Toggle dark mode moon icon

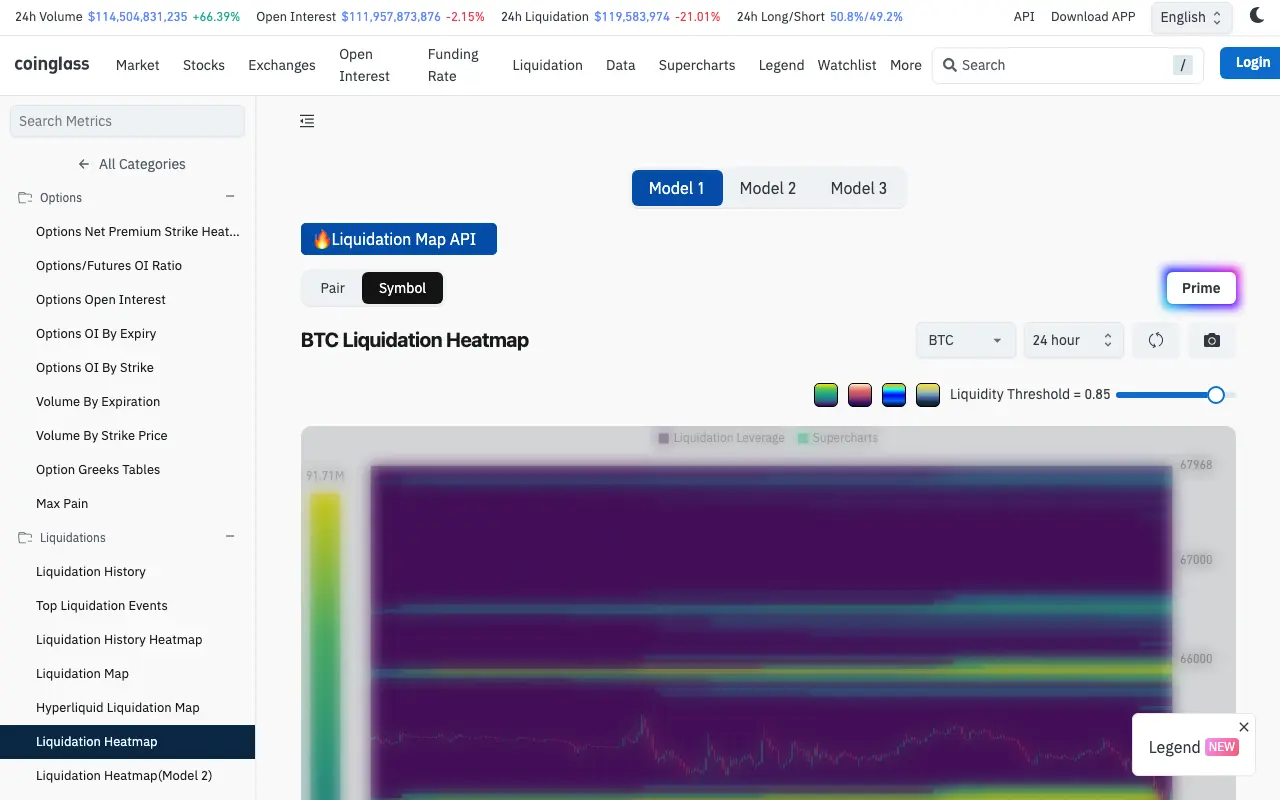click(x=1257, y=16)
